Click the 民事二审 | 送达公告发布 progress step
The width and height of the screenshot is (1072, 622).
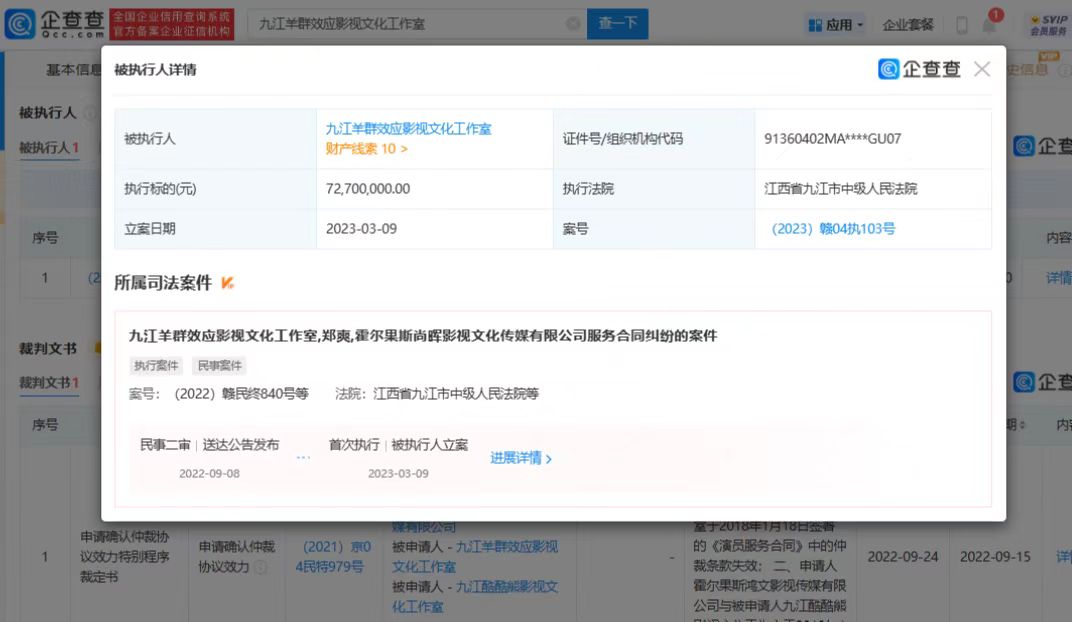point(209,457)
